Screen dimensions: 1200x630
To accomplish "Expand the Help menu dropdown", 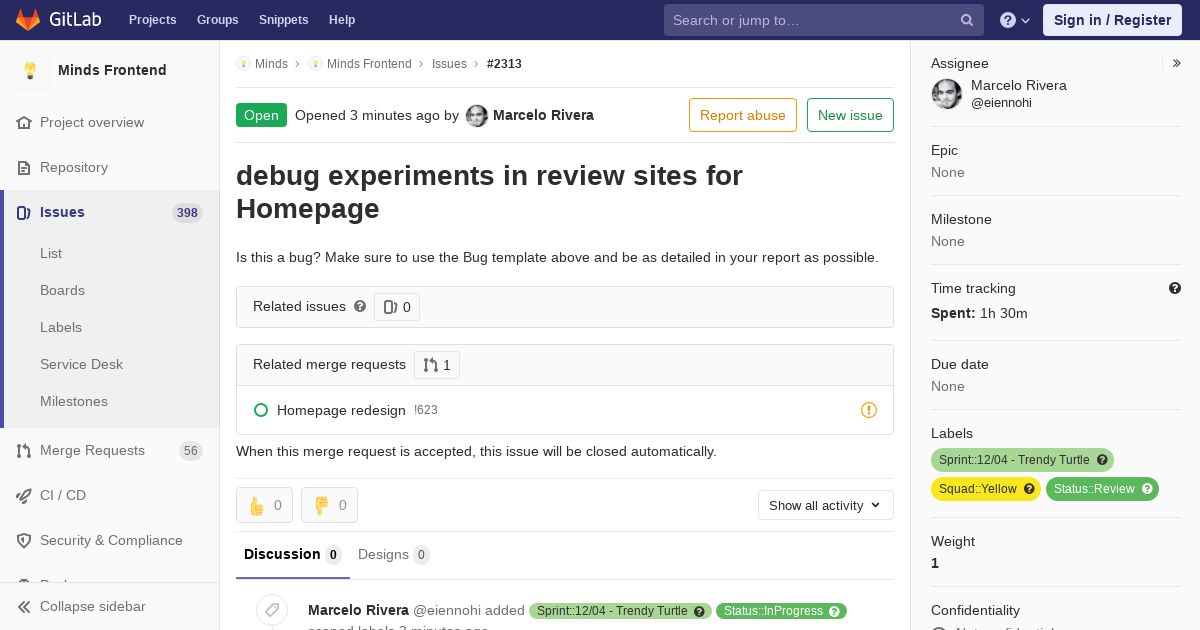I will pos(1015,20).
